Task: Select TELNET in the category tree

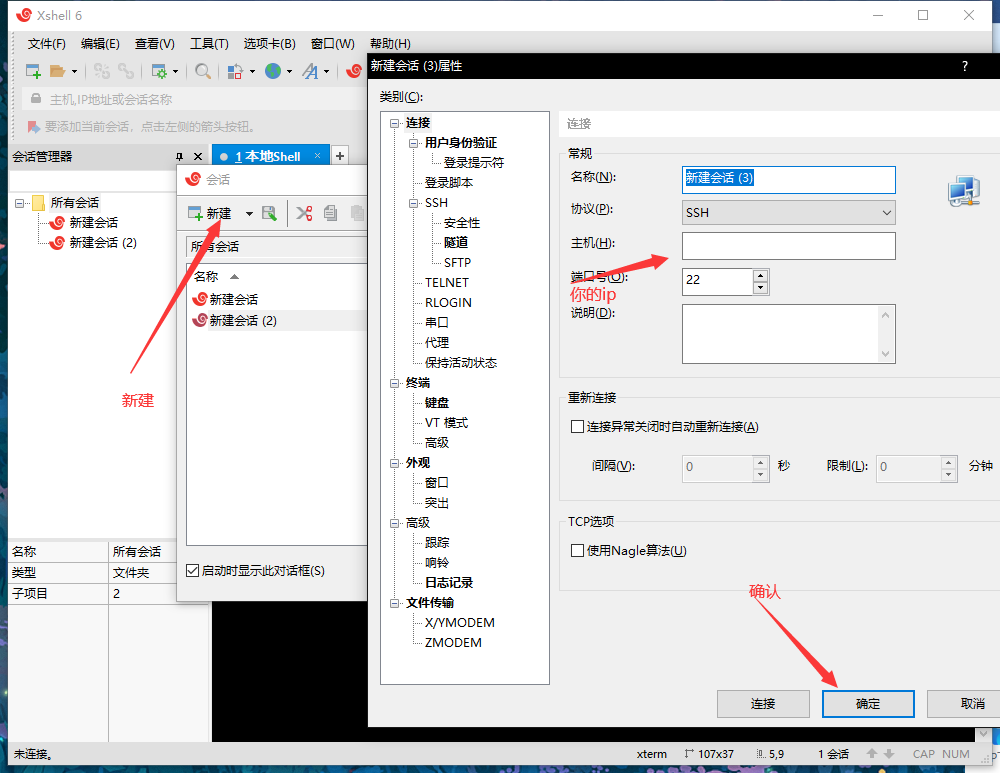Action: tap(446, 283)
